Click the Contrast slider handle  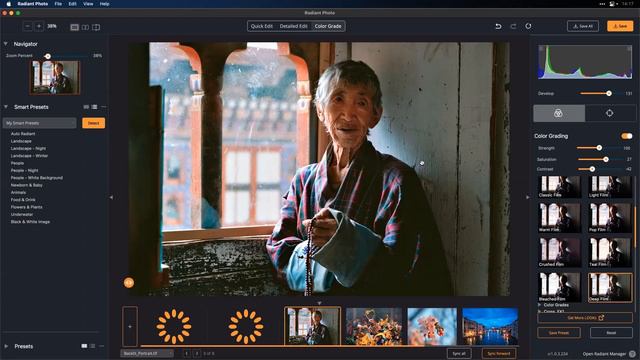click(592, 169)
